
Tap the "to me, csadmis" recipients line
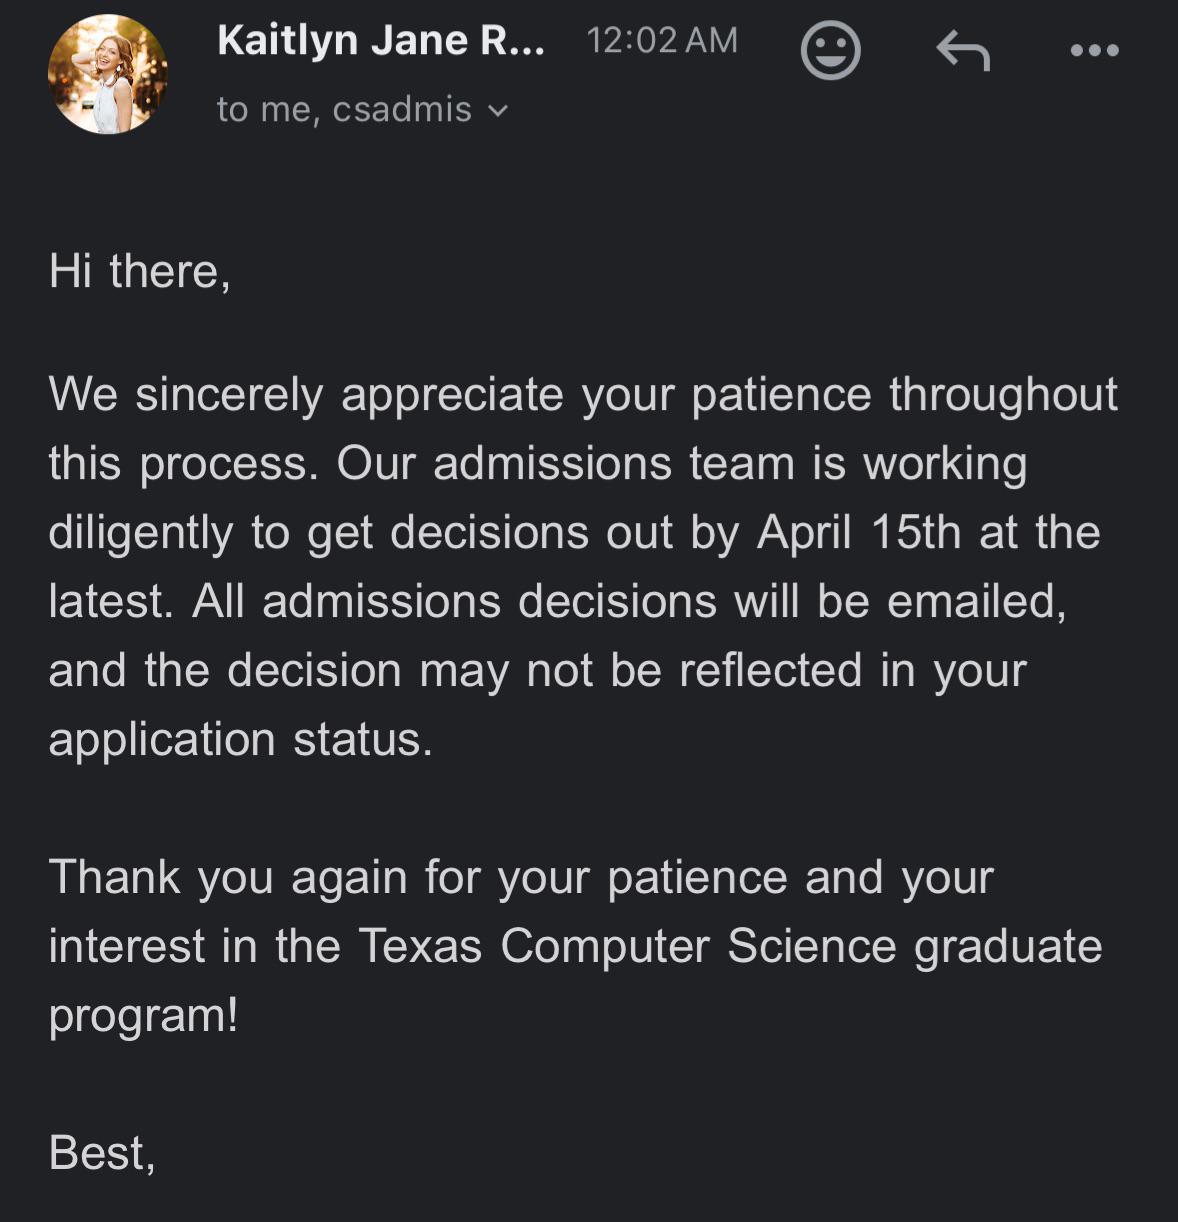(344, 109)
